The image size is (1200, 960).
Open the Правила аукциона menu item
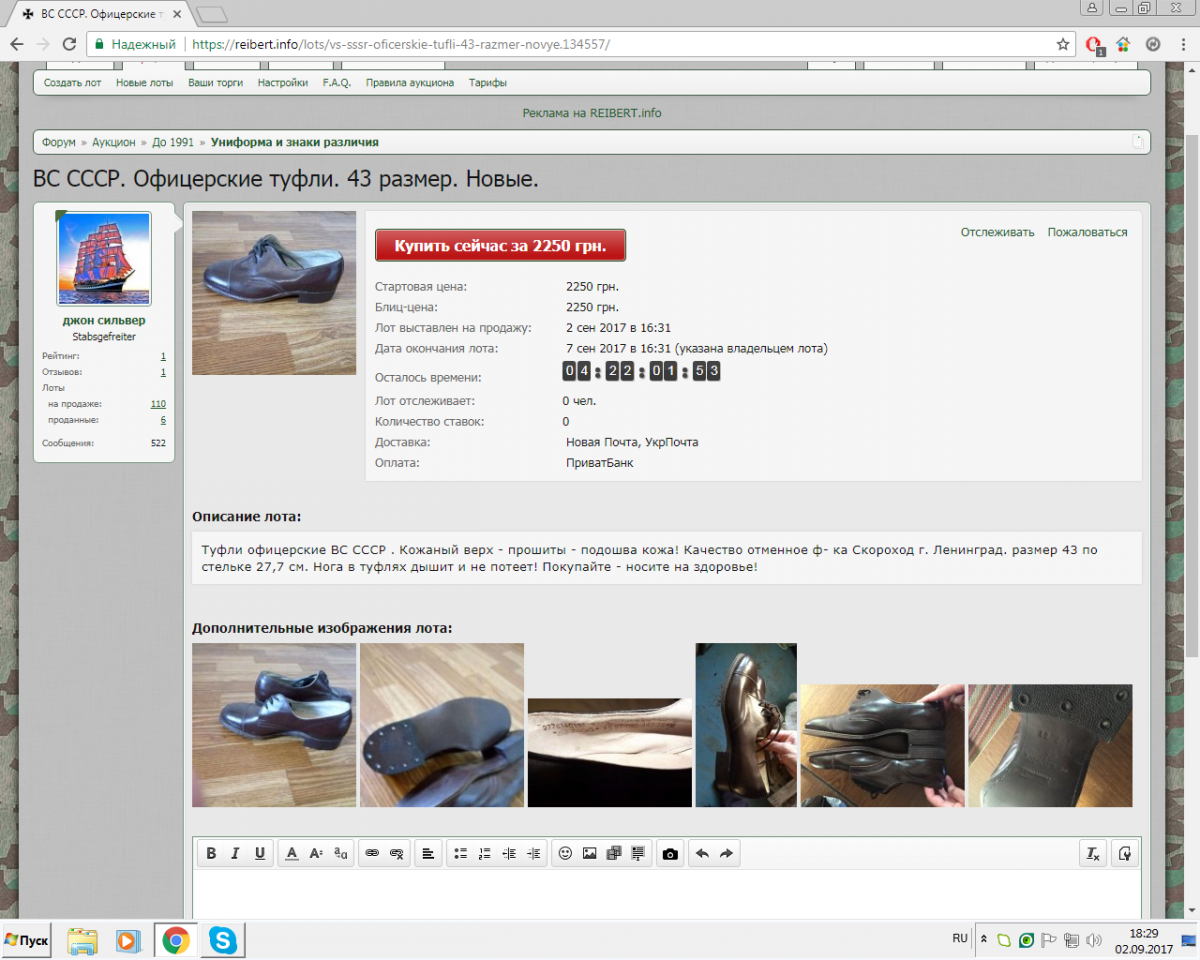click(409, 83)
